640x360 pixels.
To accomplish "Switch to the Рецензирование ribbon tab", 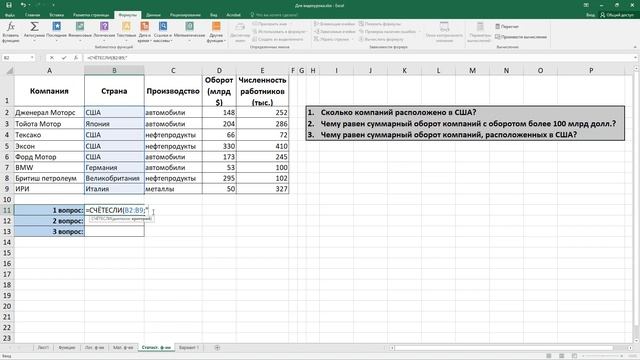I will (x=185, y=15).
